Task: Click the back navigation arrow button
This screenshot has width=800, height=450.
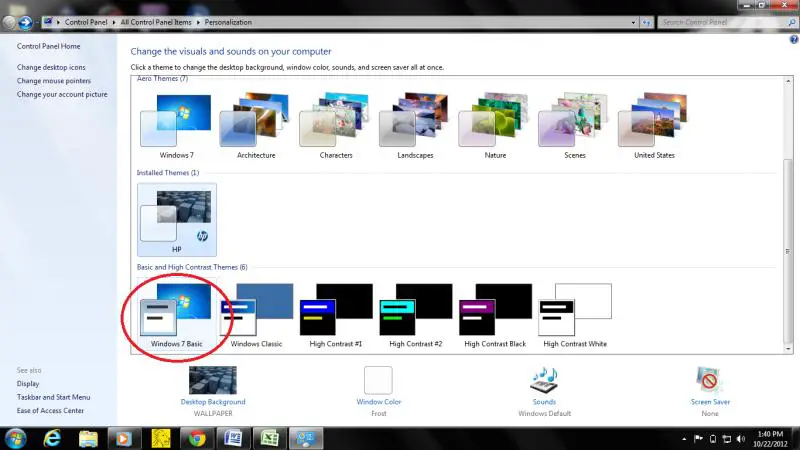Action: click(9, 22)
